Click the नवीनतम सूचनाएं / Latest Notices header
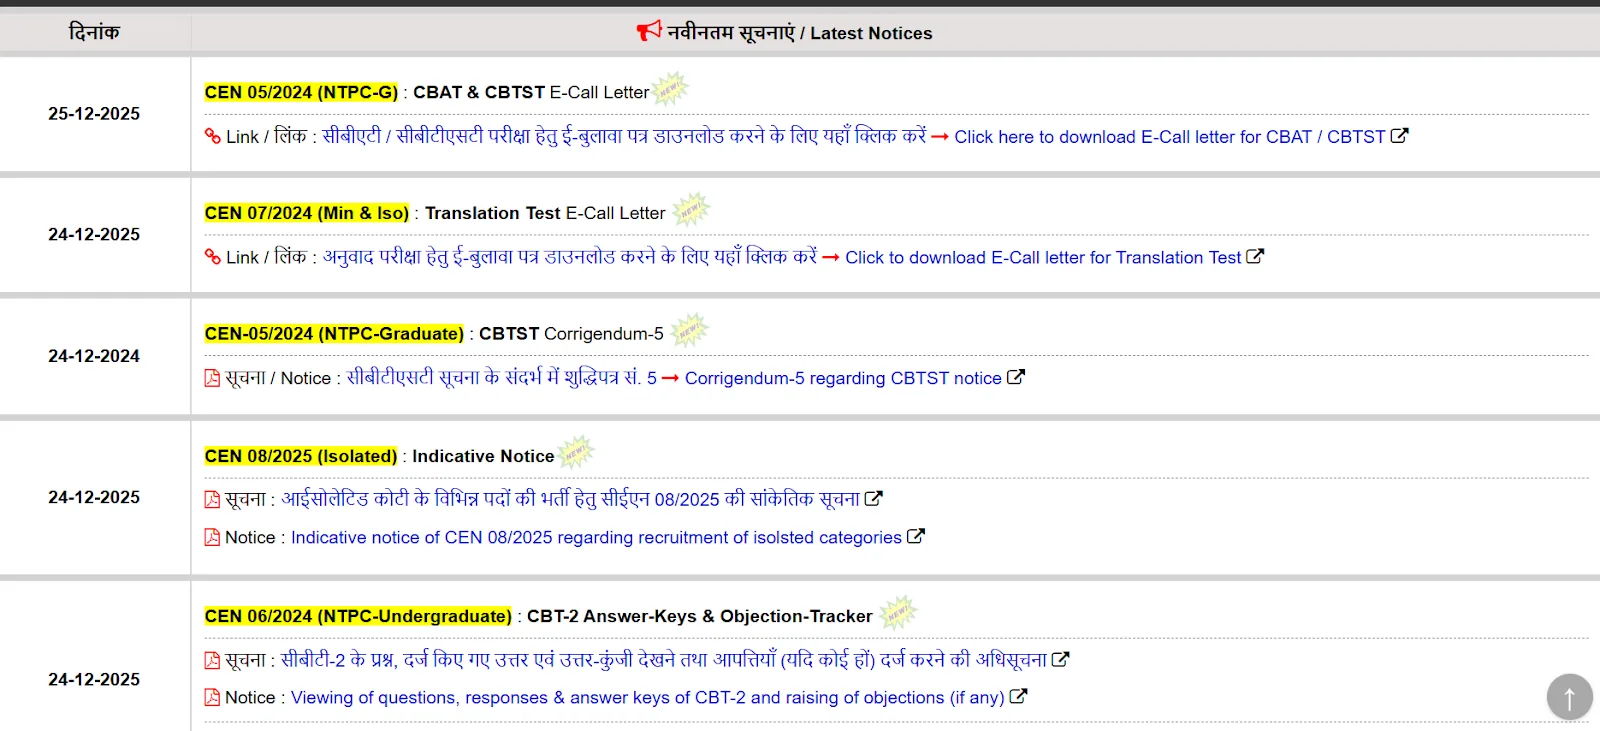The width and height of the screenshot is (1600, 731). coord(799,33)
